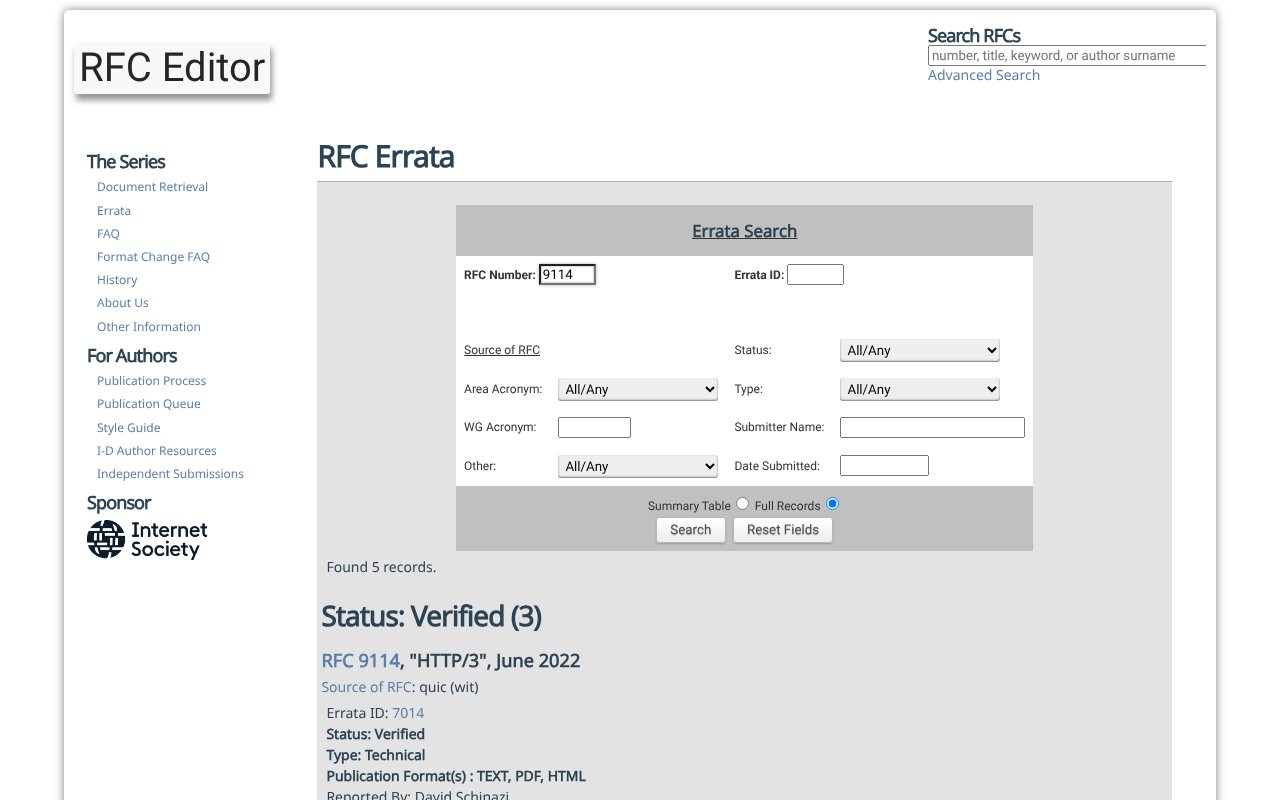Click the Source of RFC form link
The width and height of the screenshot is (1280, 800).
501,350
